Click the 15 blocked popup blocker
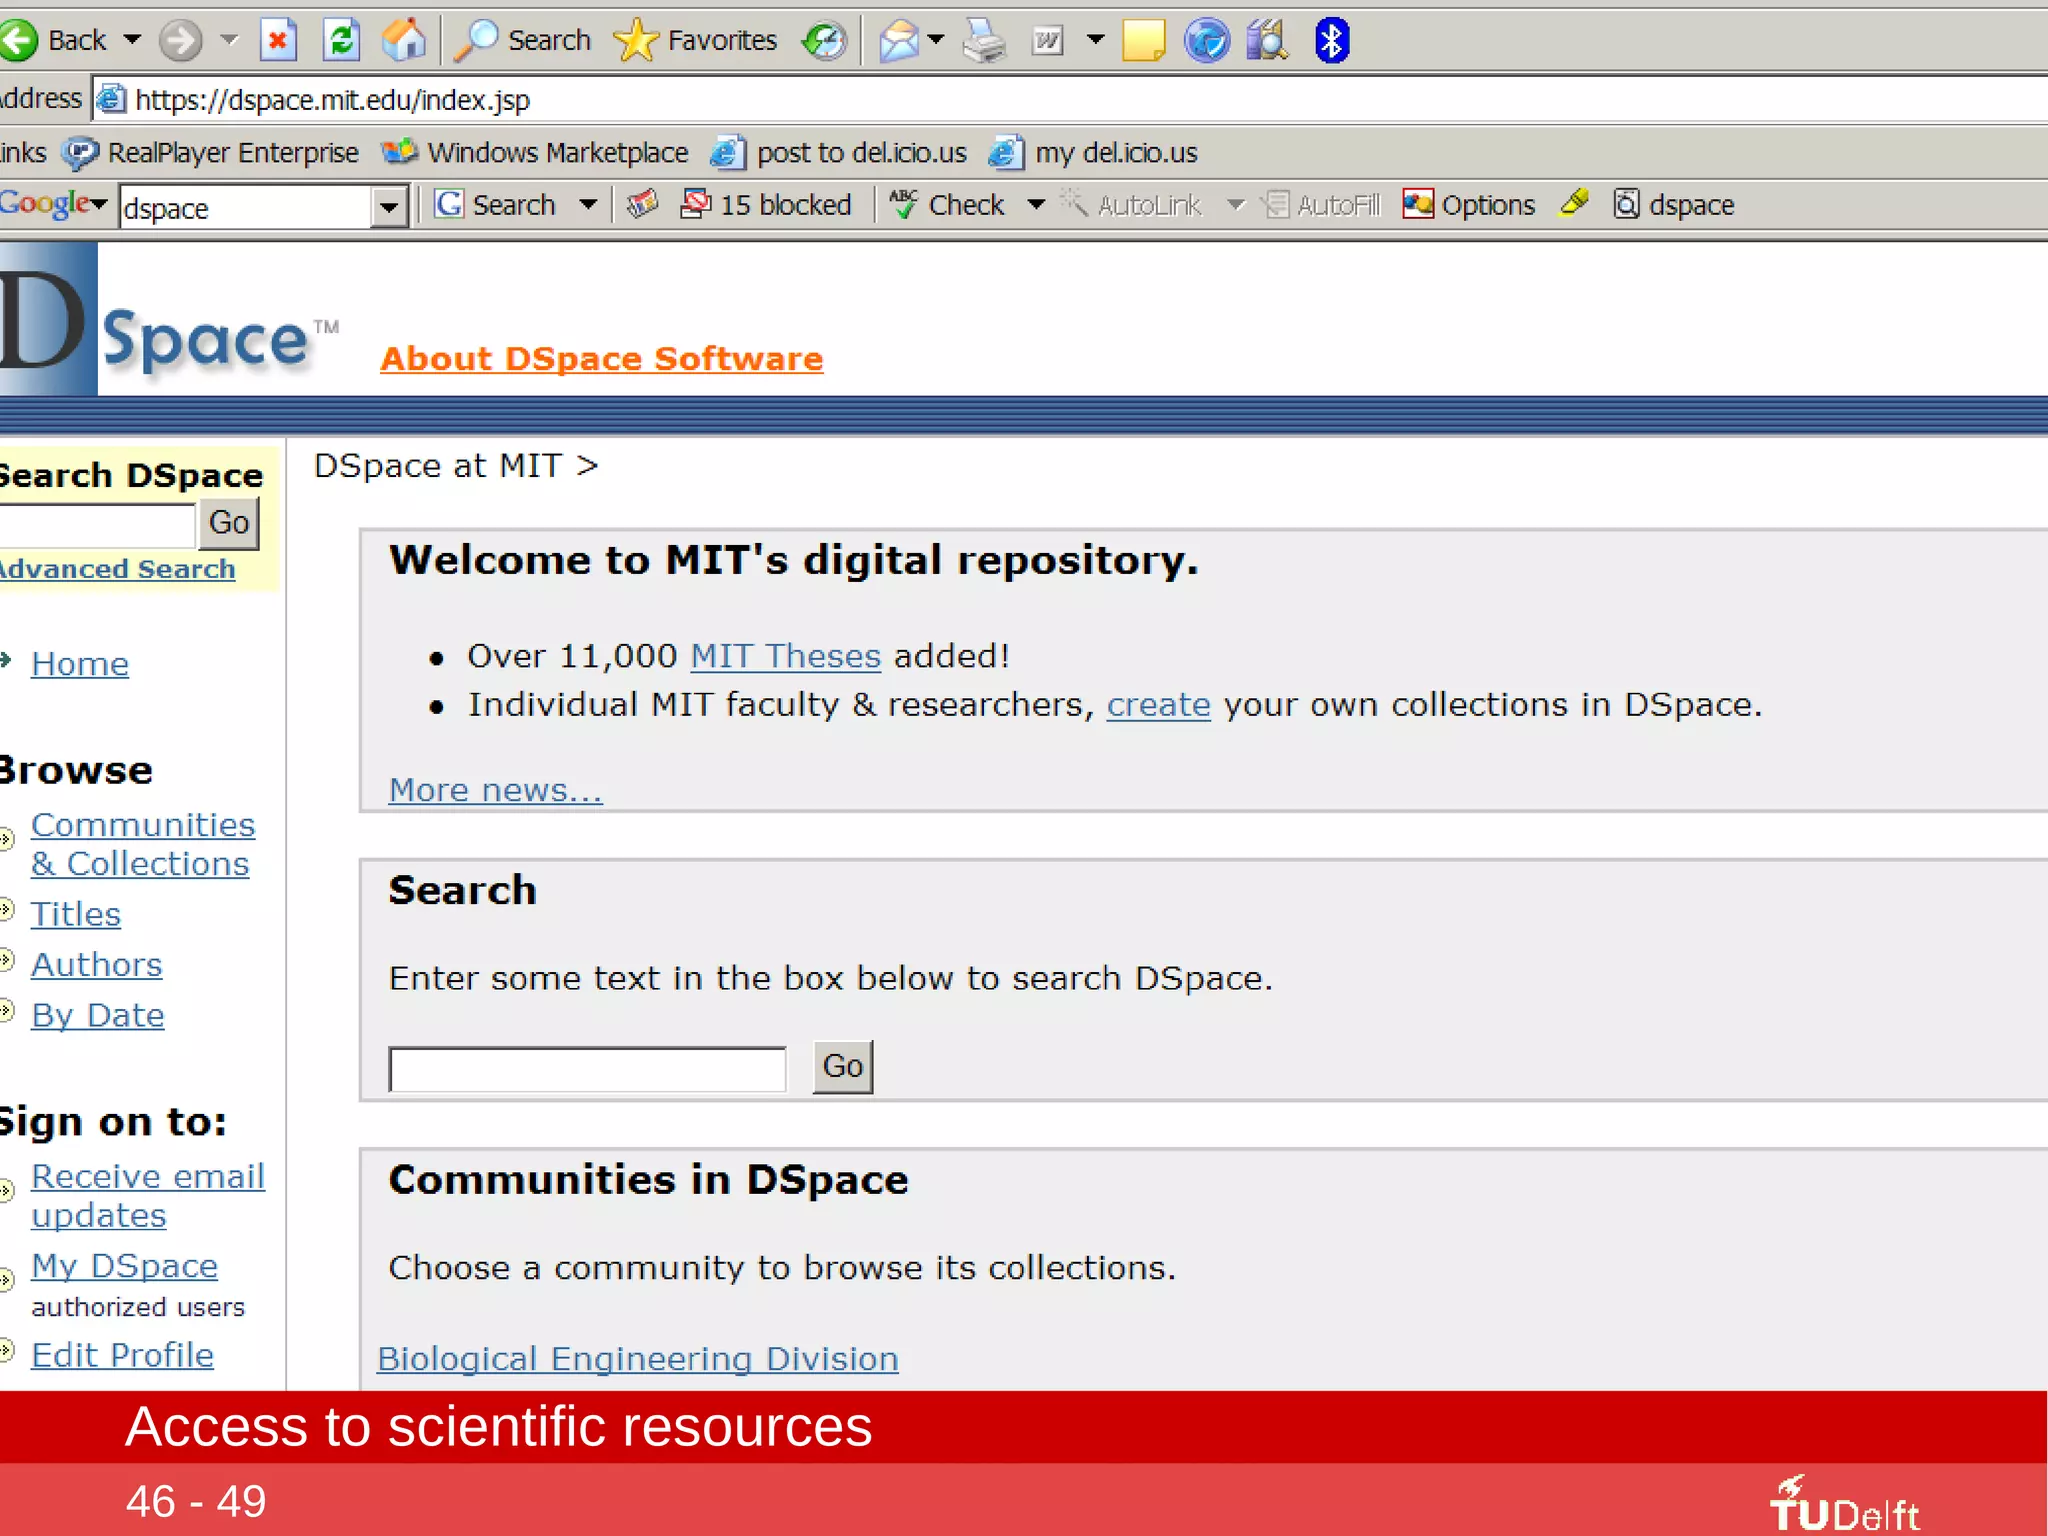 pos(765,205)
